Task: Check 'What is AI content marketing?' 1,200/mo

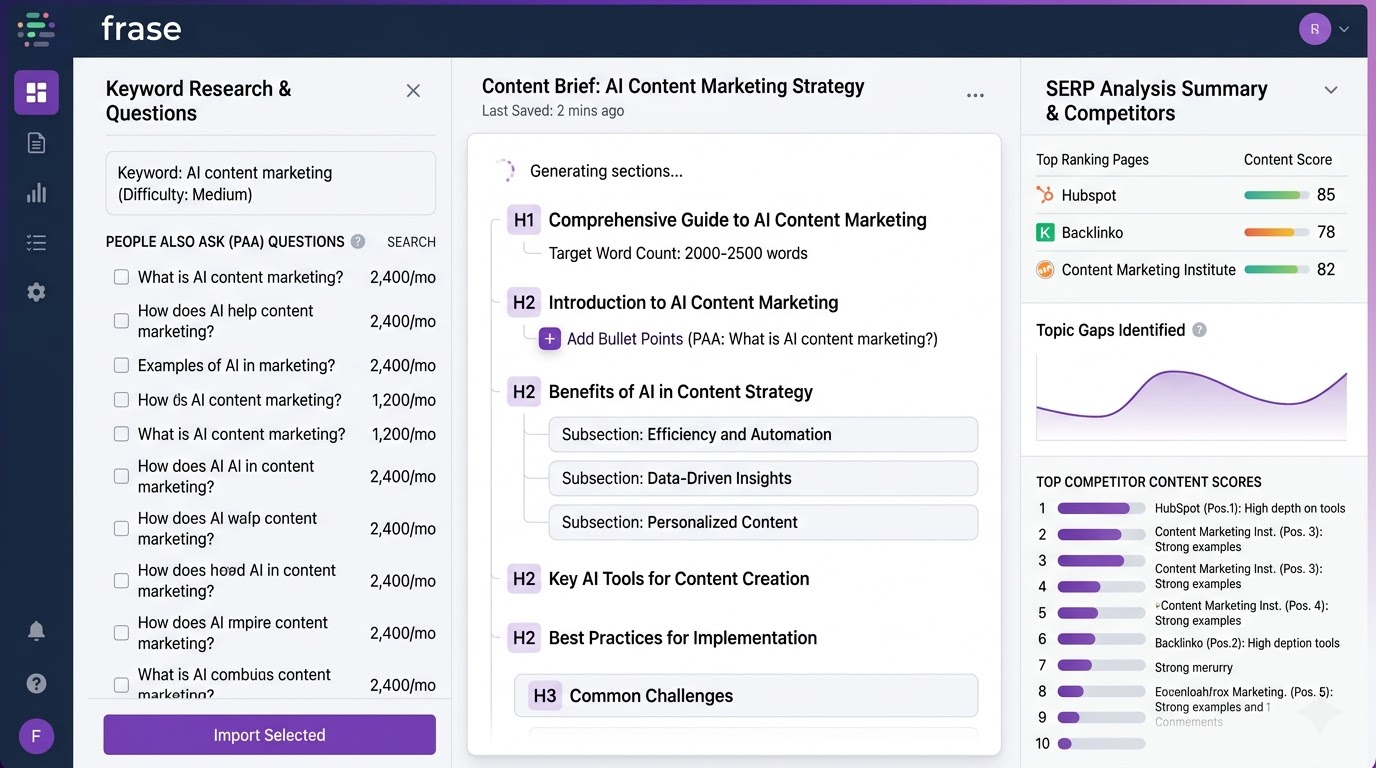Action: [121, 434]
